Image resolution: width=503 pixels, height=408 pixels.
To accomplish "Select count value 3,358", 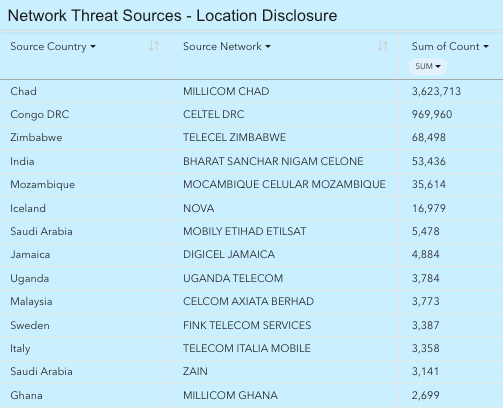I will [x=425, y=348].
